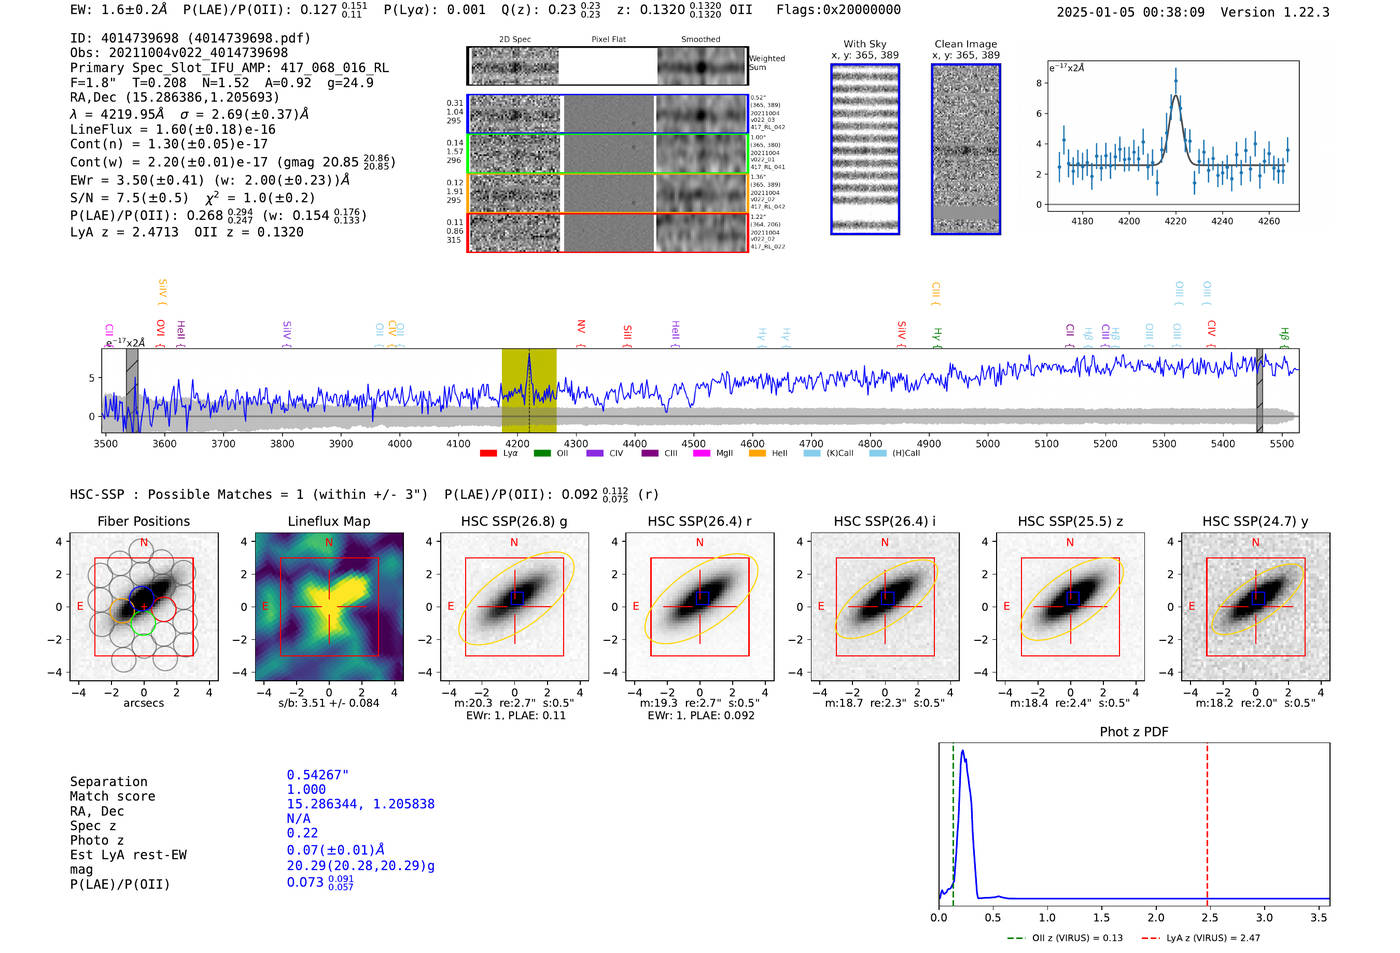
Task: Click the With Sky cutout image
Action: [x=865, y=149]
